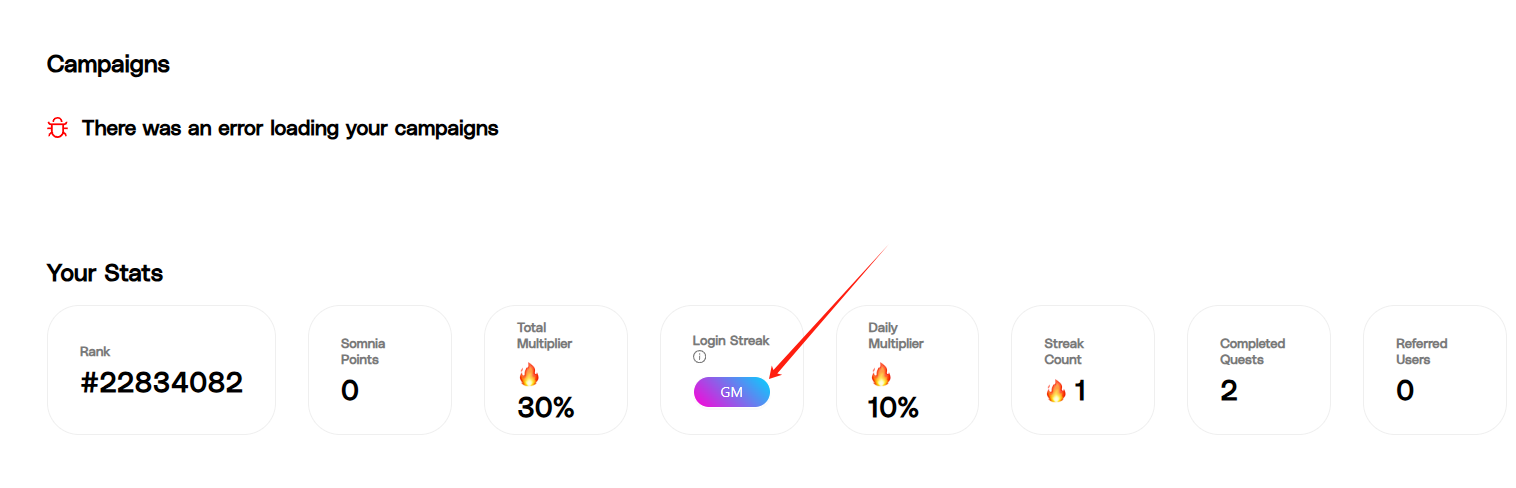Click the Completed Quests label
This screenshot has height=488, width=1516.
[x=1252, y=351]
